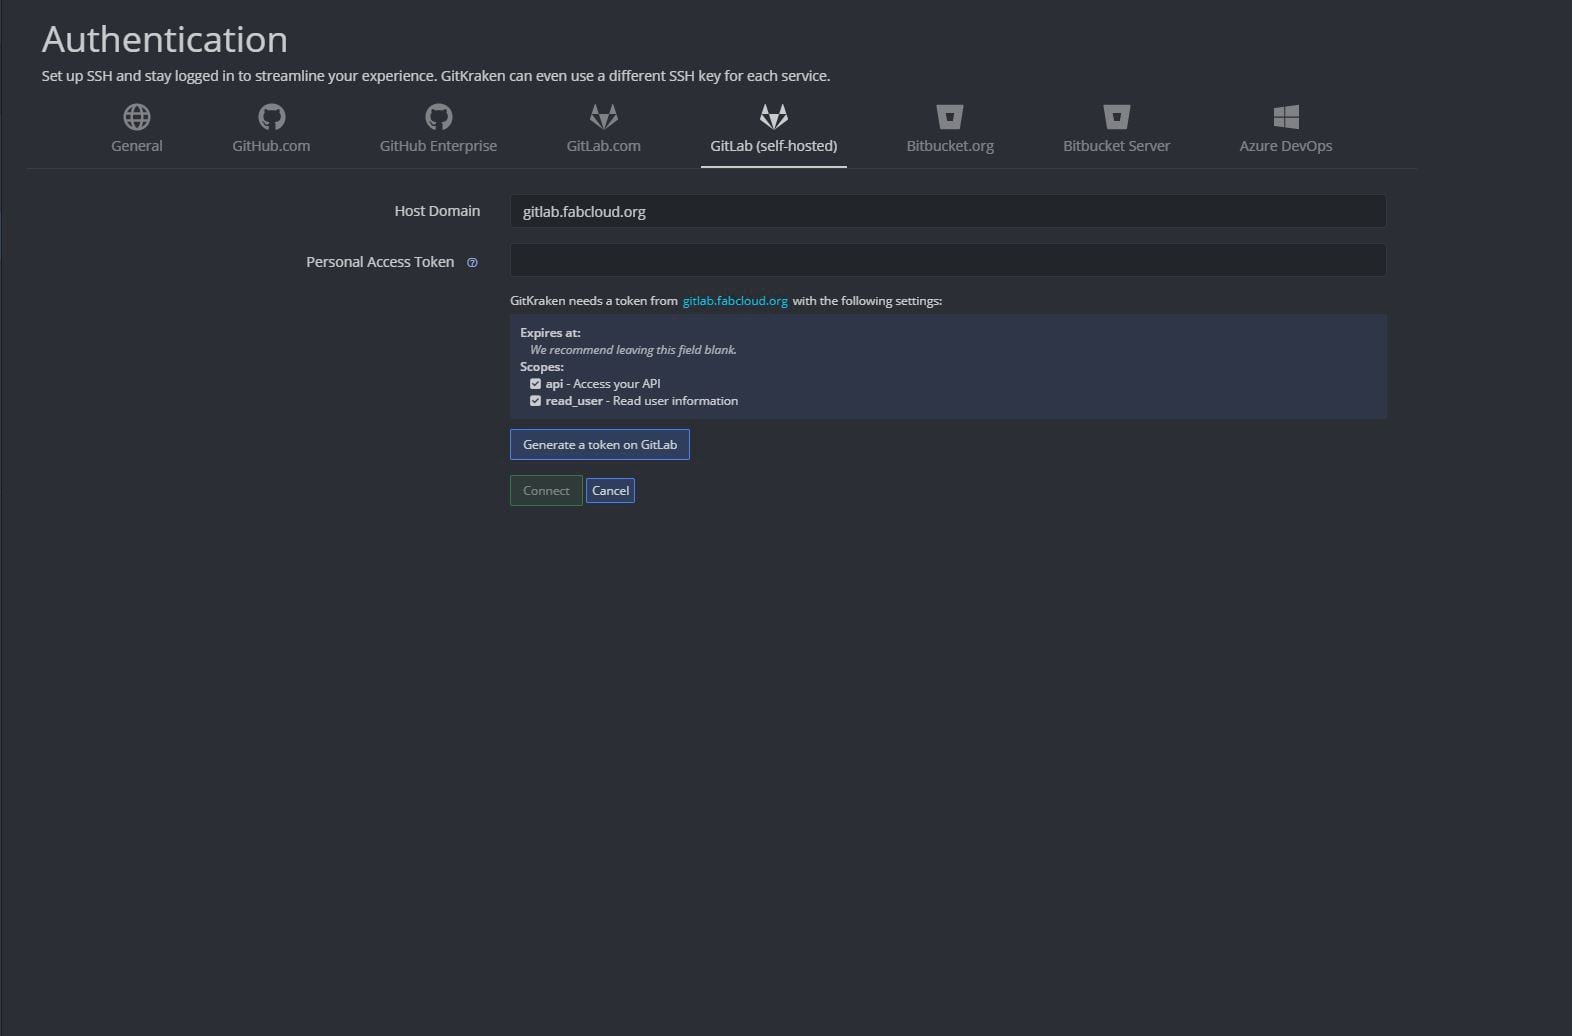Focus the Host Domain input field
Viewport: 1572px width, 1036px height.
pos(947,212)
